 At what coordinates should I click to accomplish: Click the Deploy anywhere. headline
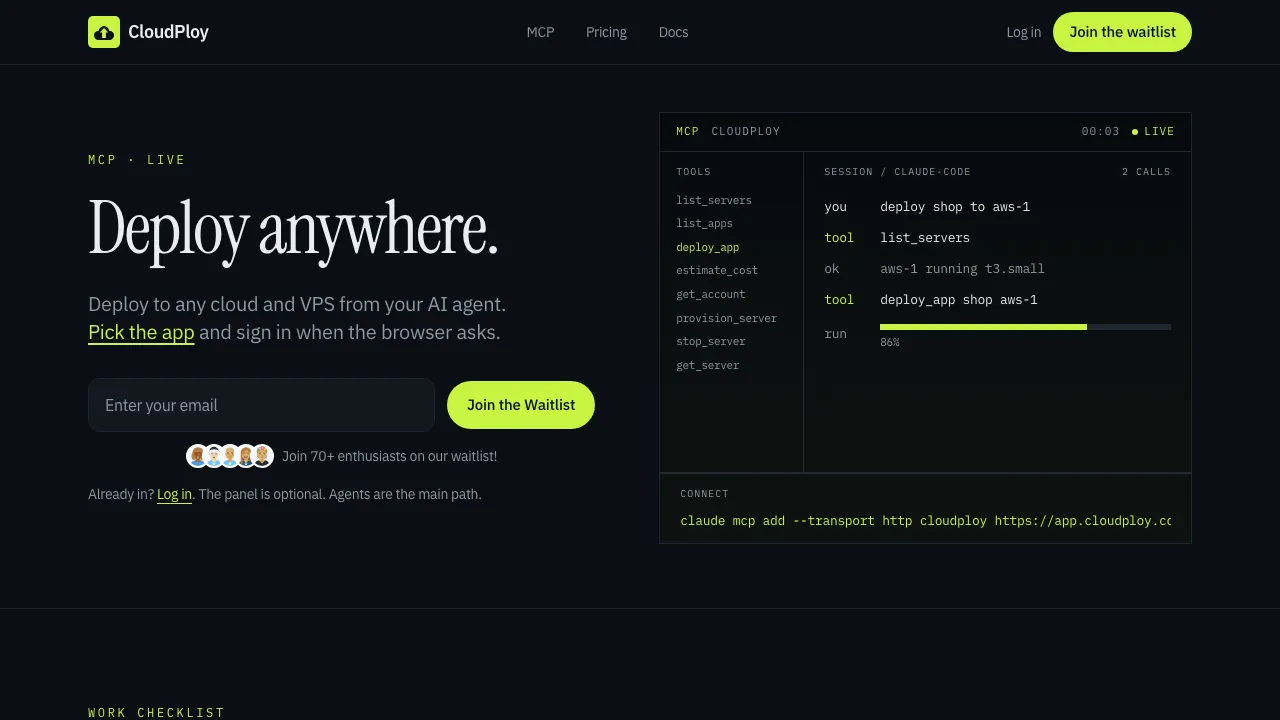[x=293, y=230]
